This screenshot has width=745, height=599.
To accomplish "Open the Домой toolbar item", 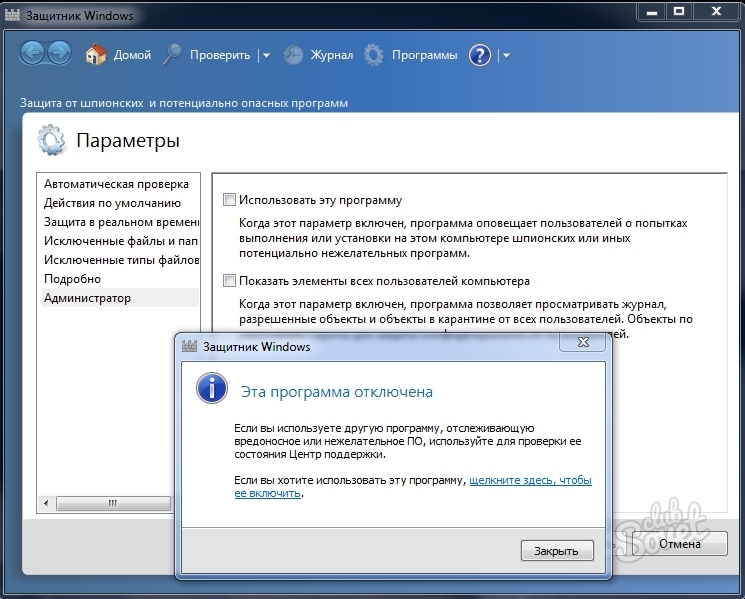I will click(x=118, y=55).
